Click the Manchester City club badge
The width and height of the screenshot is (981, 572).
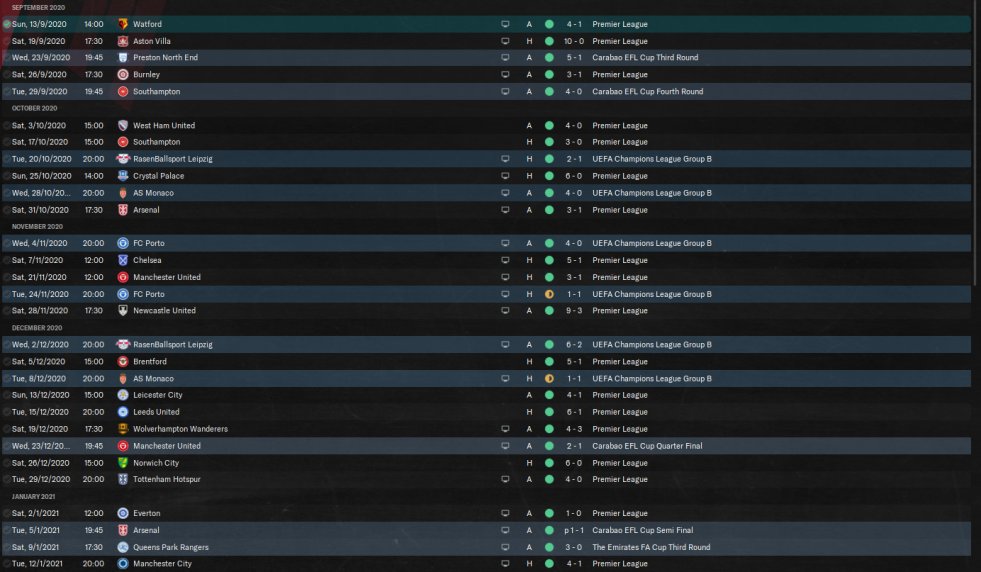pos(123,564)
